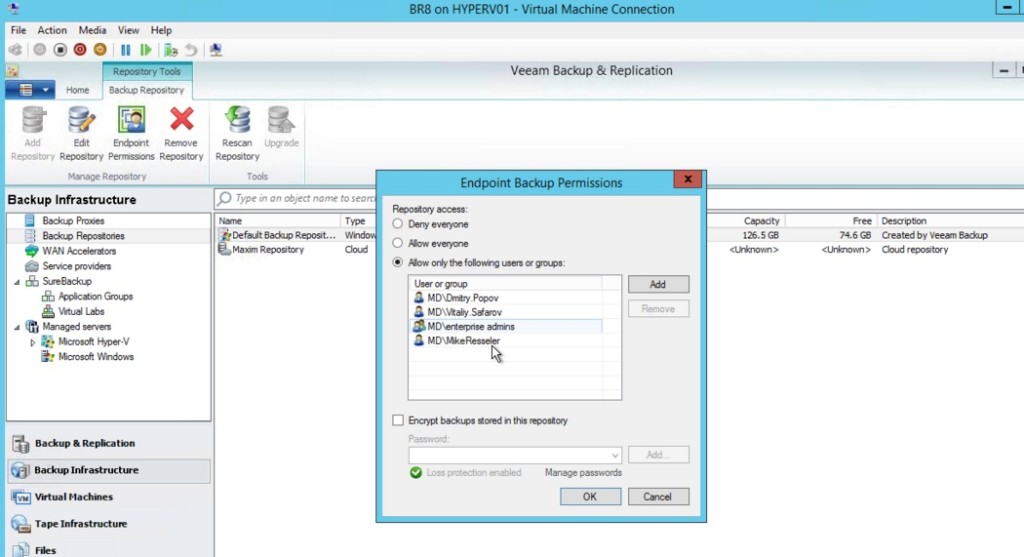1024x557 pixels.
Task: Cancel the Endpoint Backup Permissions dialog
Action: coord(657,496)
